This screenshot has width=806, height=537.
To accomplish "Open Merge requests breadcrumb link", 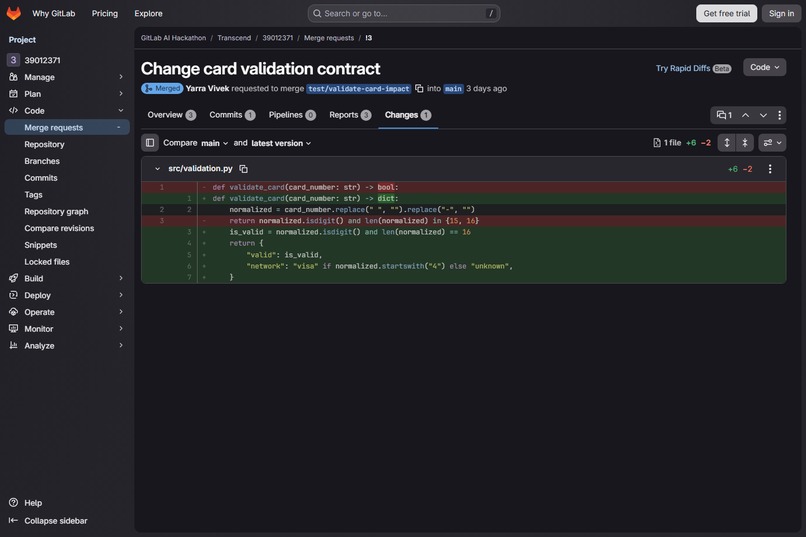I will point(329,38).
